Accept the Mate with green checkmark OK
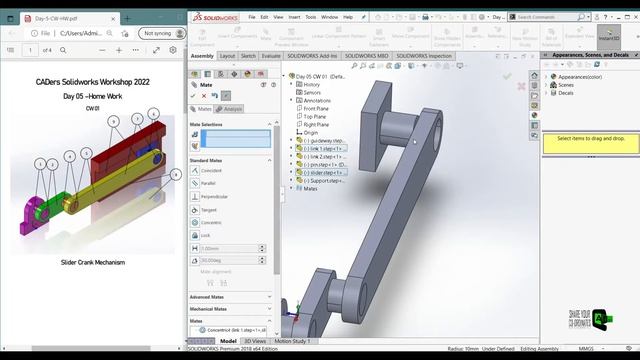Screen dimensions: 640x360 pos(193,96)
